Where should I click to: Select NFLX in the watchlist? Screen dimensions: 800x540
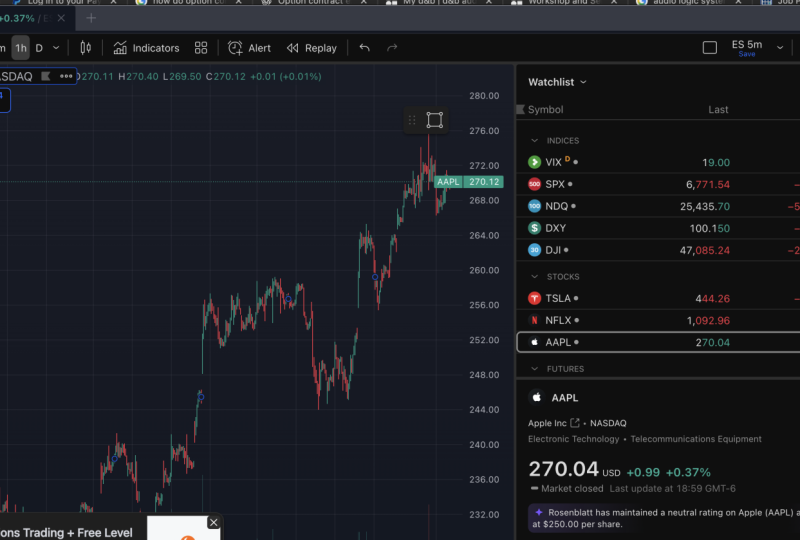click(x=658, y=321)
